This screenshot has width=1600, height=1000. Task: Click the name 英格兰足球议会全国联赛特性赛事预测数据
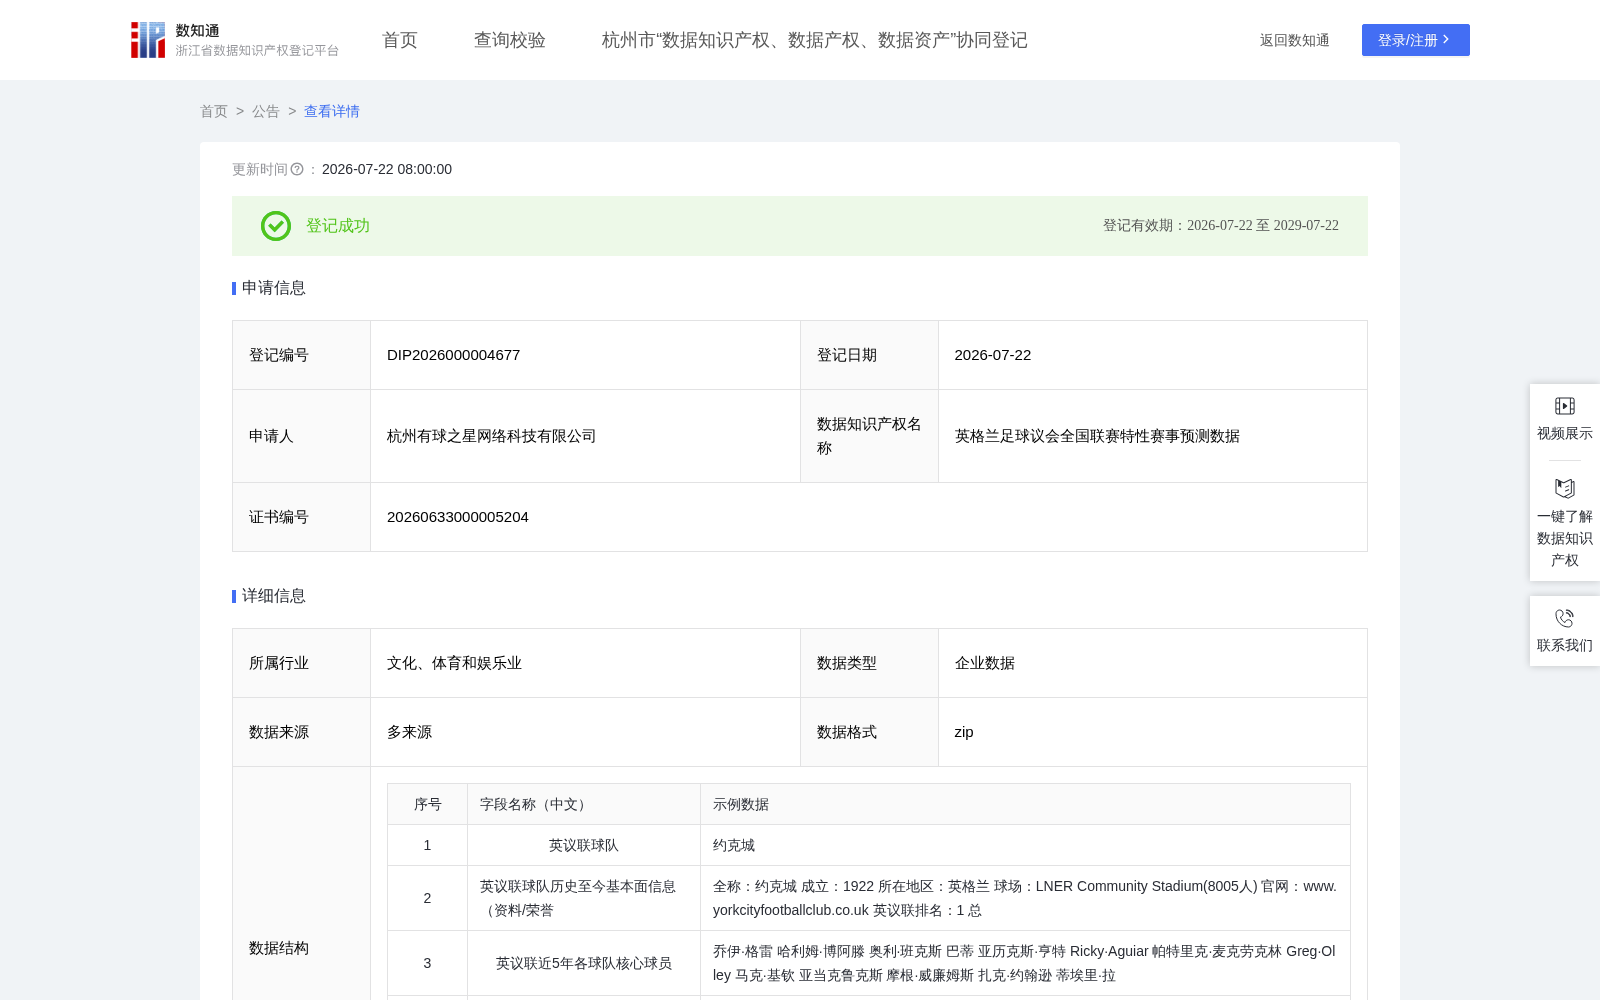click(1097, 436)
